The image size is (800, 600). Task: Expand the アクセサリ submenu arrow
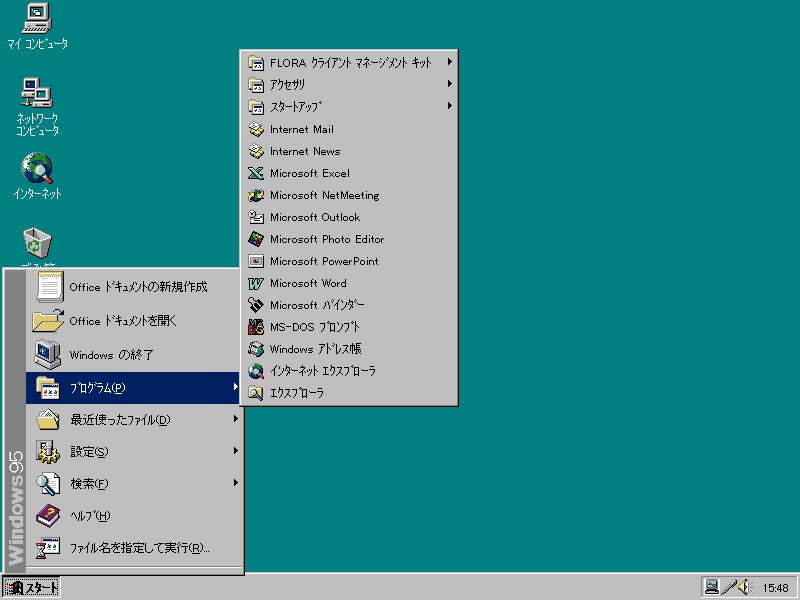click(449, 84)
